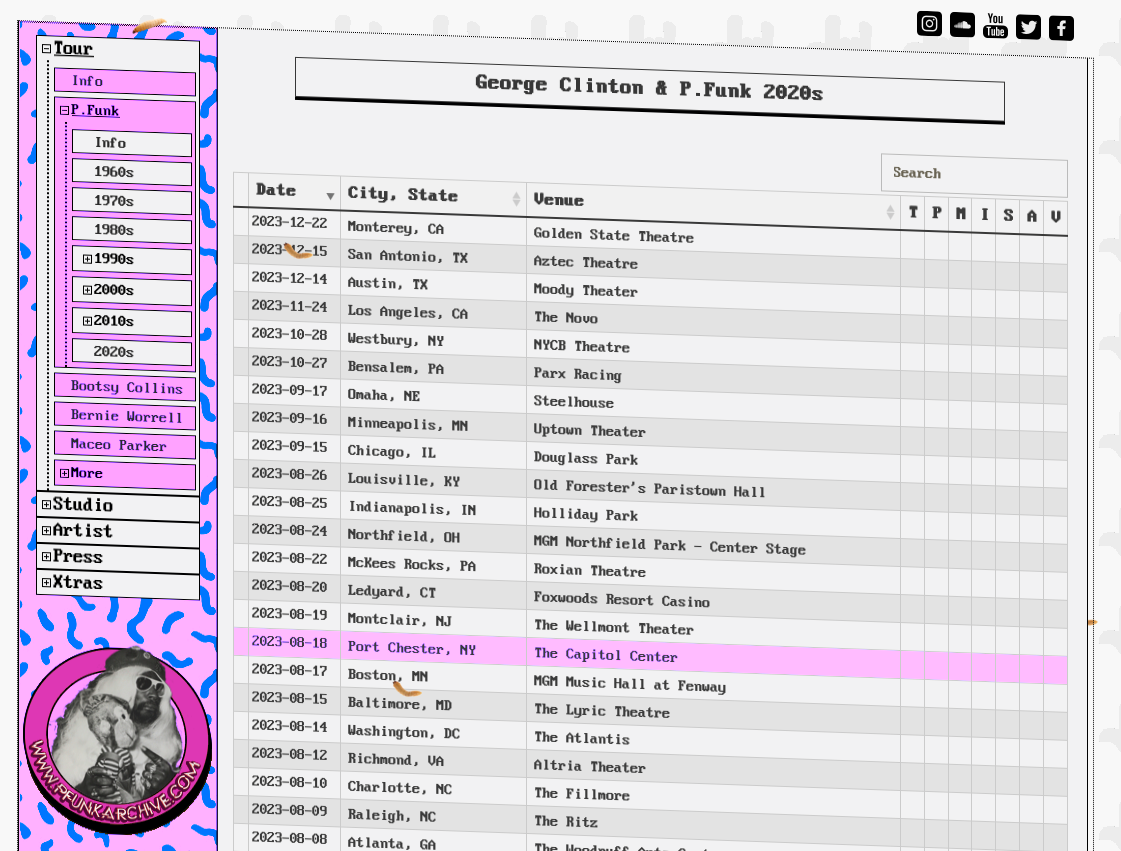Click the Search input field
Image resolution: width=1121 pixels, height=851 pixels.
[x=974, y=174]
